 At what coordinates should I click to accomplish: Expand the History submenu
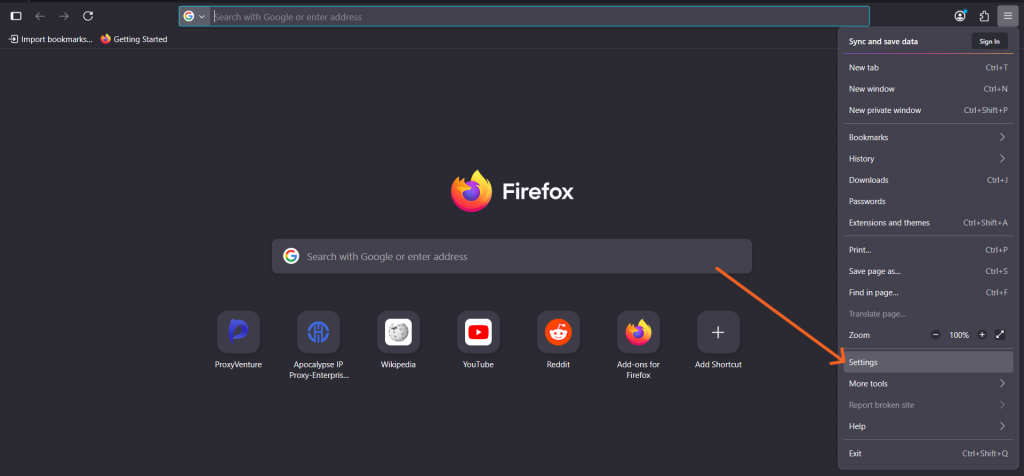pyautogui.click(x=927, y=159)
